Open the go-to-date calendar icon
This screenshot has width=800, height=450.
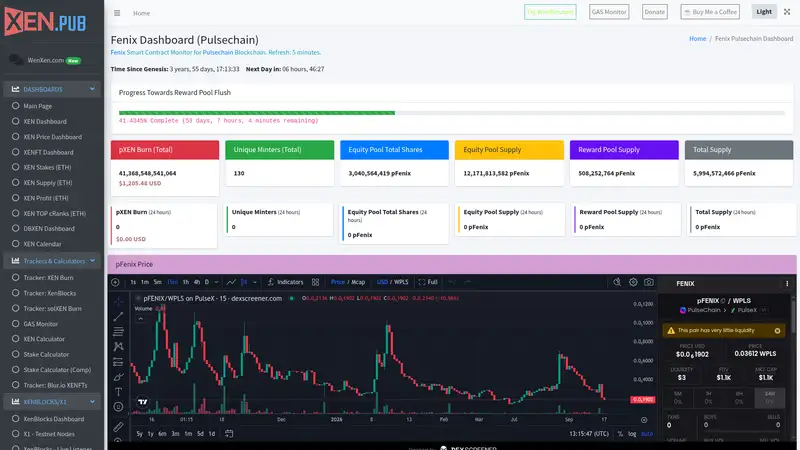coord(229,434)
